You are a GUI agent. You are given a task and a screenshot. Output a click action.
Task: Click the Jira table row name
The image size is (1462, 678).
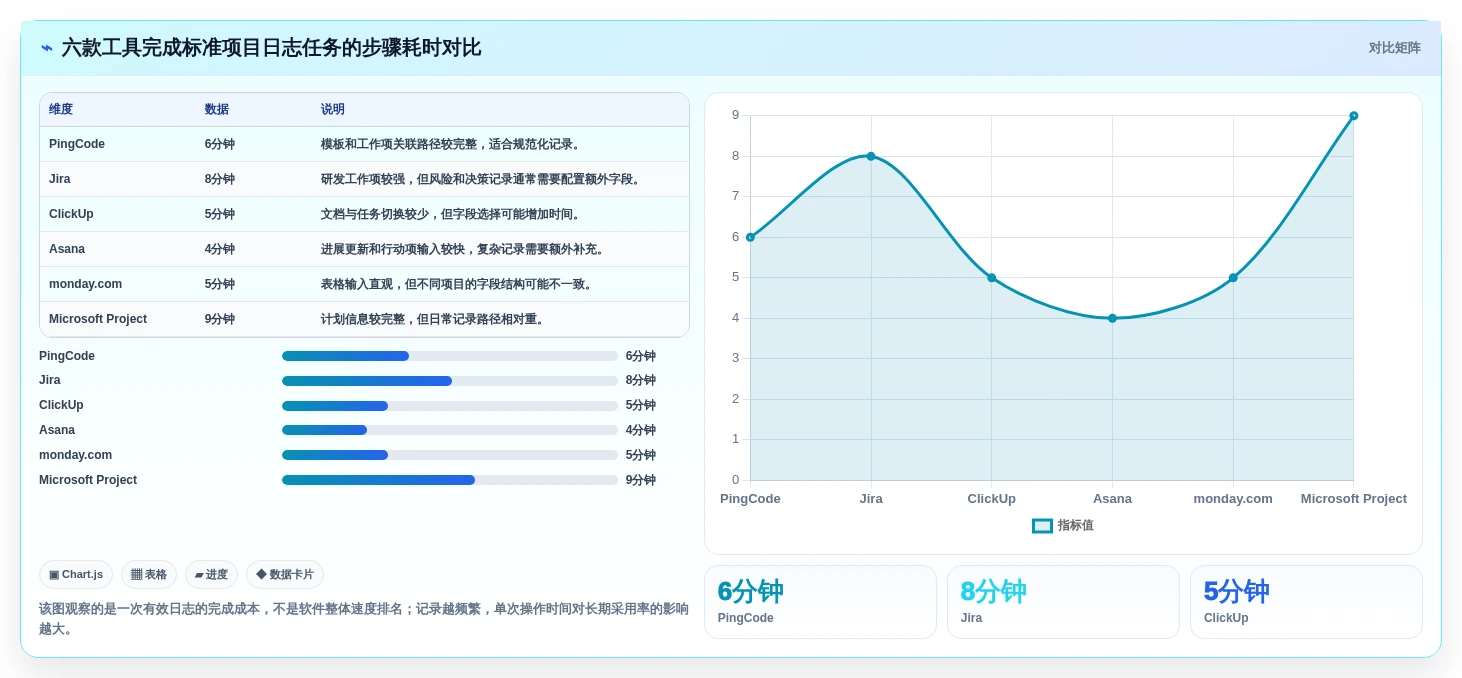point(60,179)
